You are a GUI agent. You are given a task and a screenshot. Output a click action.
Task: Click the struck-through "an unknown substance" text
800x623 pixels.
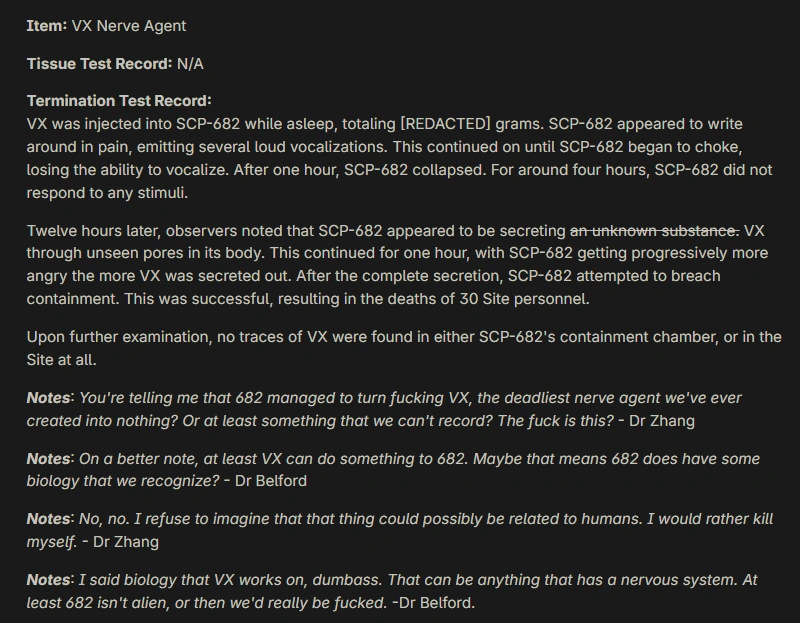[x=655, y=231]
